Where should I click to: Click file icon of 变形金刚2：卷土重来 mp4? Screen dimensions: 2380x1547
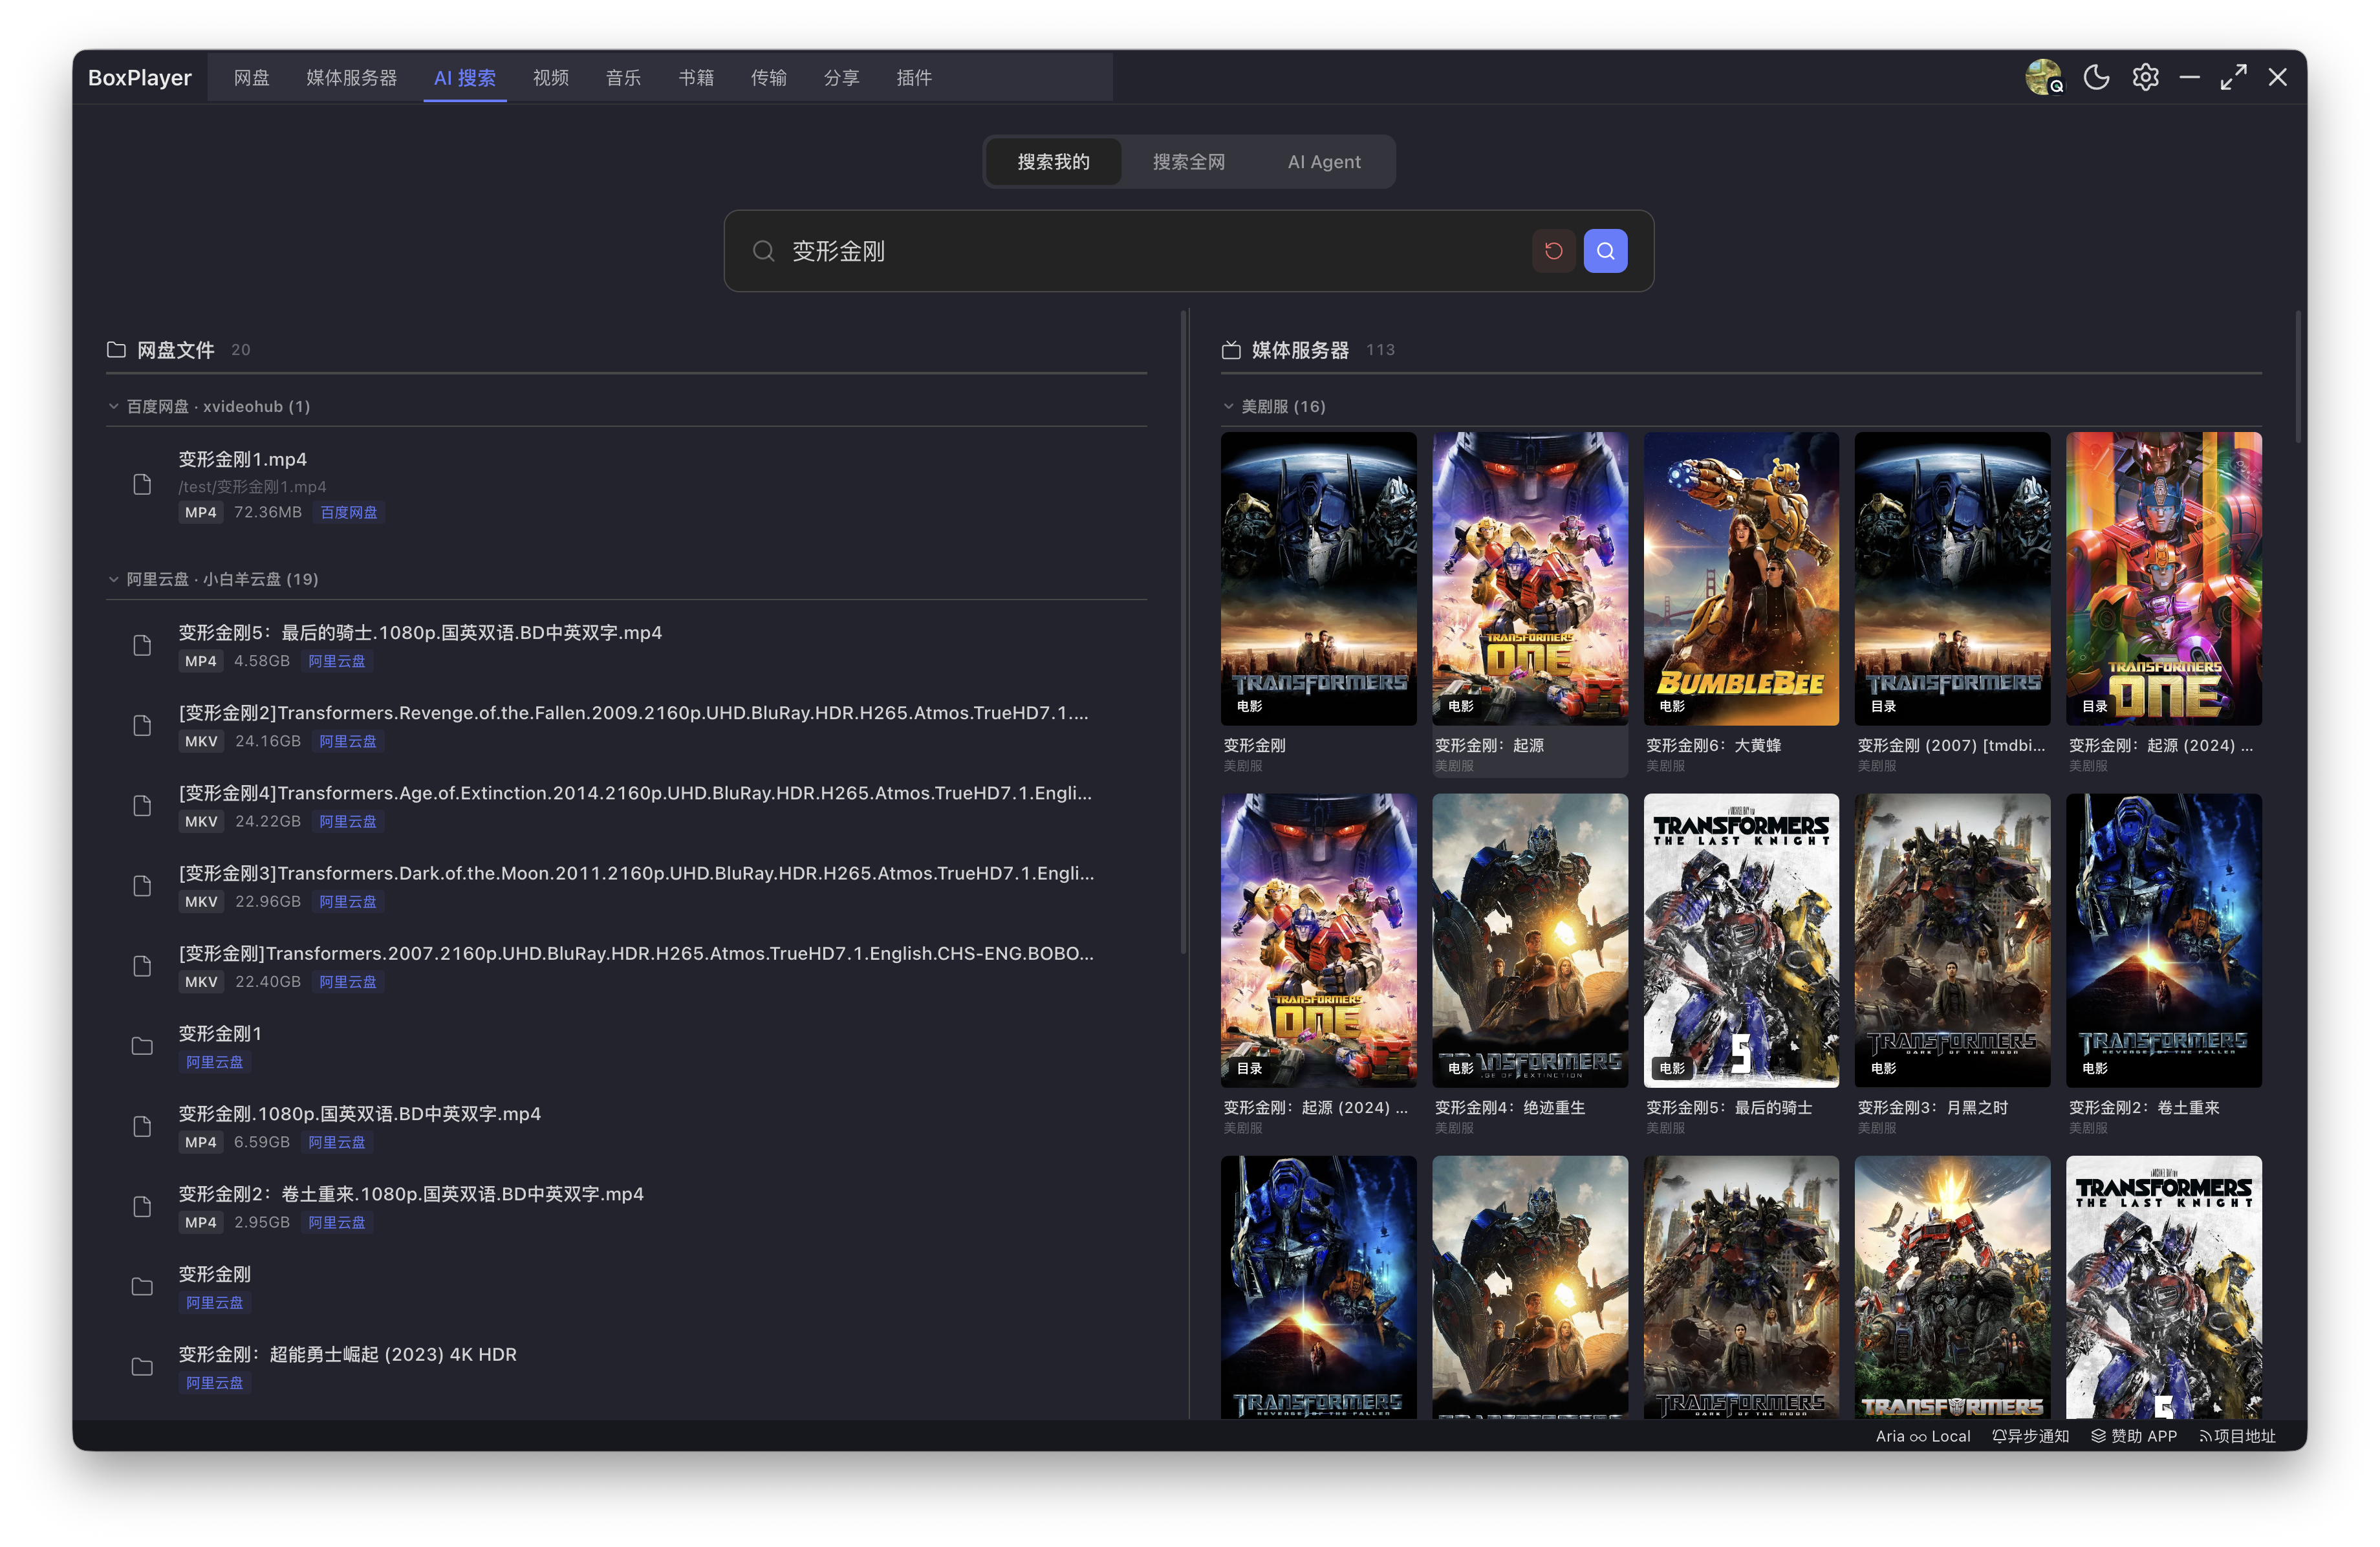pos(142,1206)
